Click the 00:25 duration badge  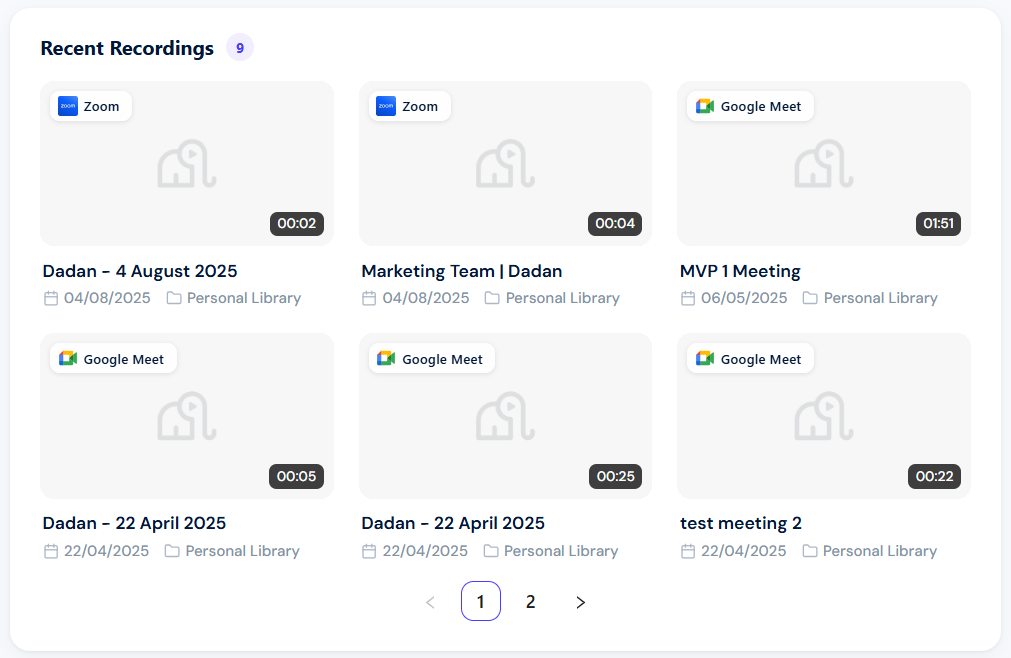[615, 476]
